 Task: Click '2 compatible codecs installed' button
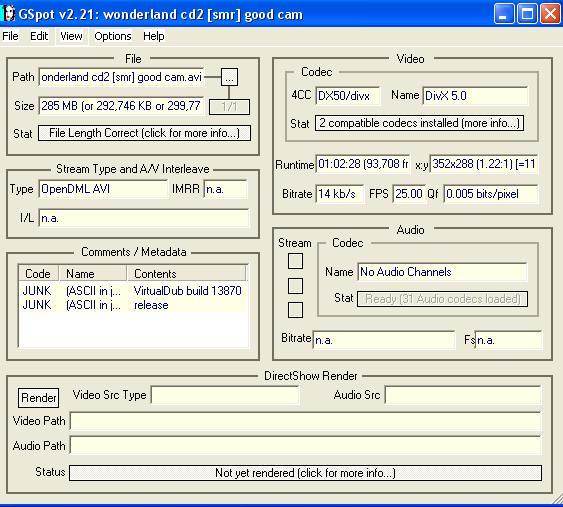pos(419,123)
